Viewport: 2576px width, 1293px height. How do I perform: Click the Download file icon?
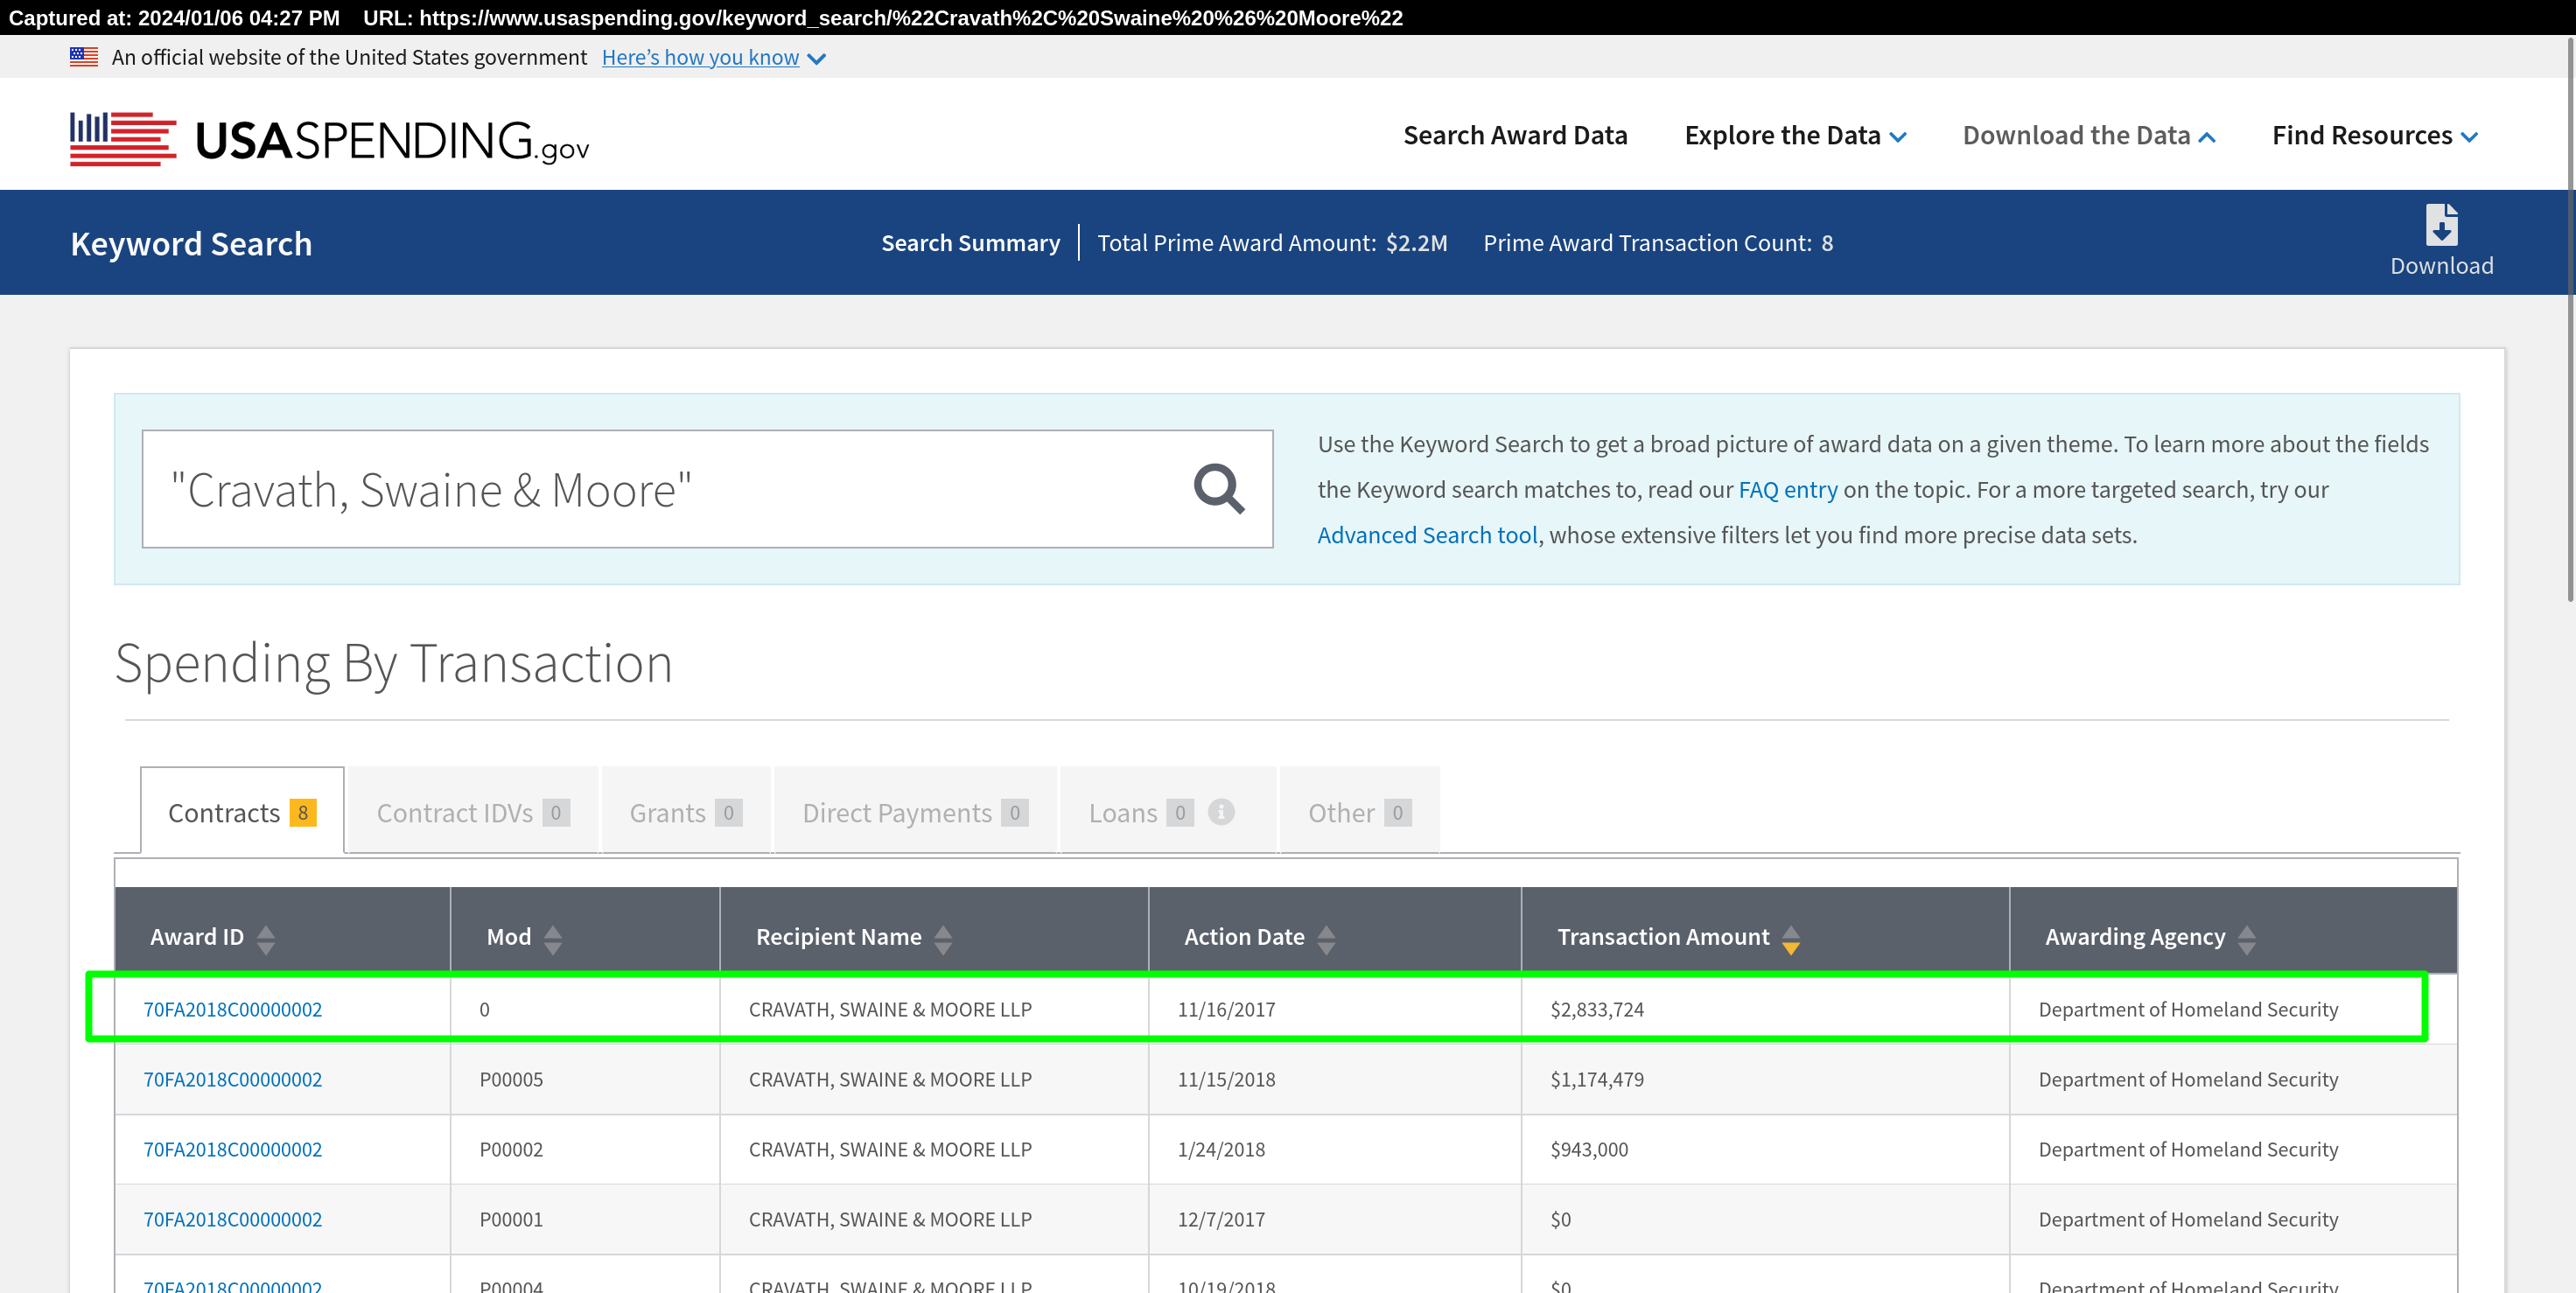2441,225
